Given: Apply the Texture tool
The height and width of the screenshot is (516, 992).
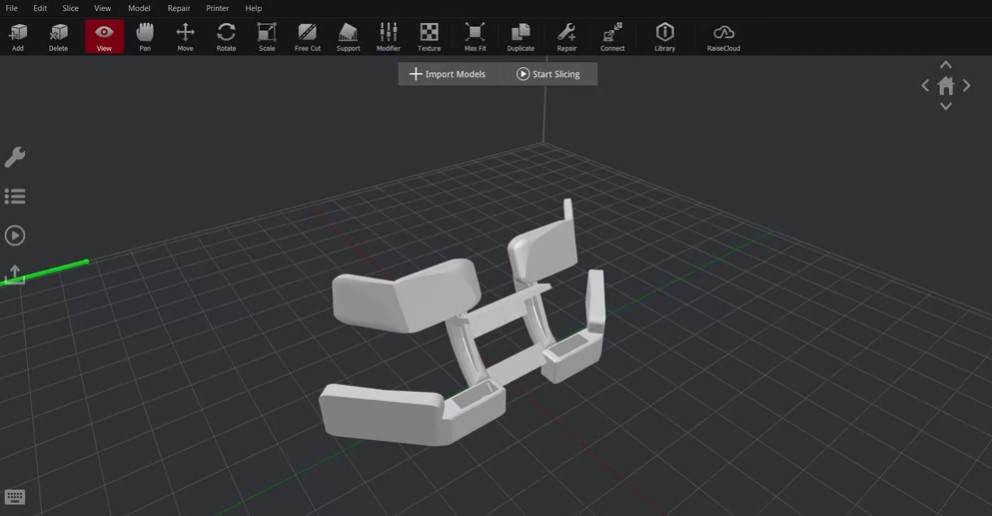Looking at the screenshot, I should pos(429,37).
